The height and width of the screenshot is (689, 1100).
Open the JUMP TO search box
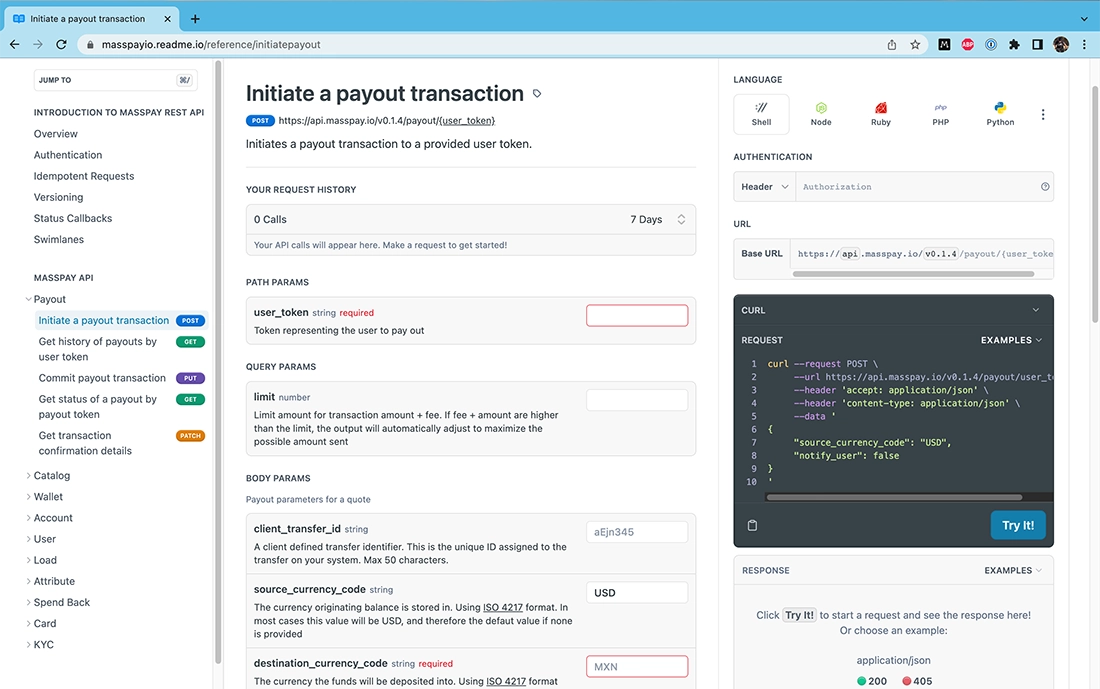pos(115,80)
